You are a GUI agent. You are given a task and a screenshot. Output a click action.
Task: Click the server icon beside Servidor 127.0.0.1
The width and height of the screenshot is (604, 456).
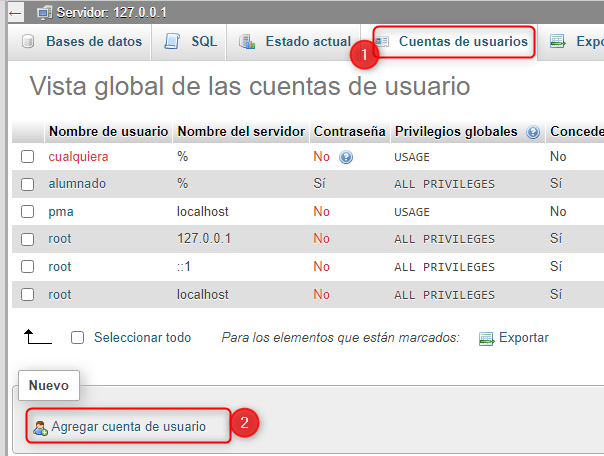[x=43, y=13]
